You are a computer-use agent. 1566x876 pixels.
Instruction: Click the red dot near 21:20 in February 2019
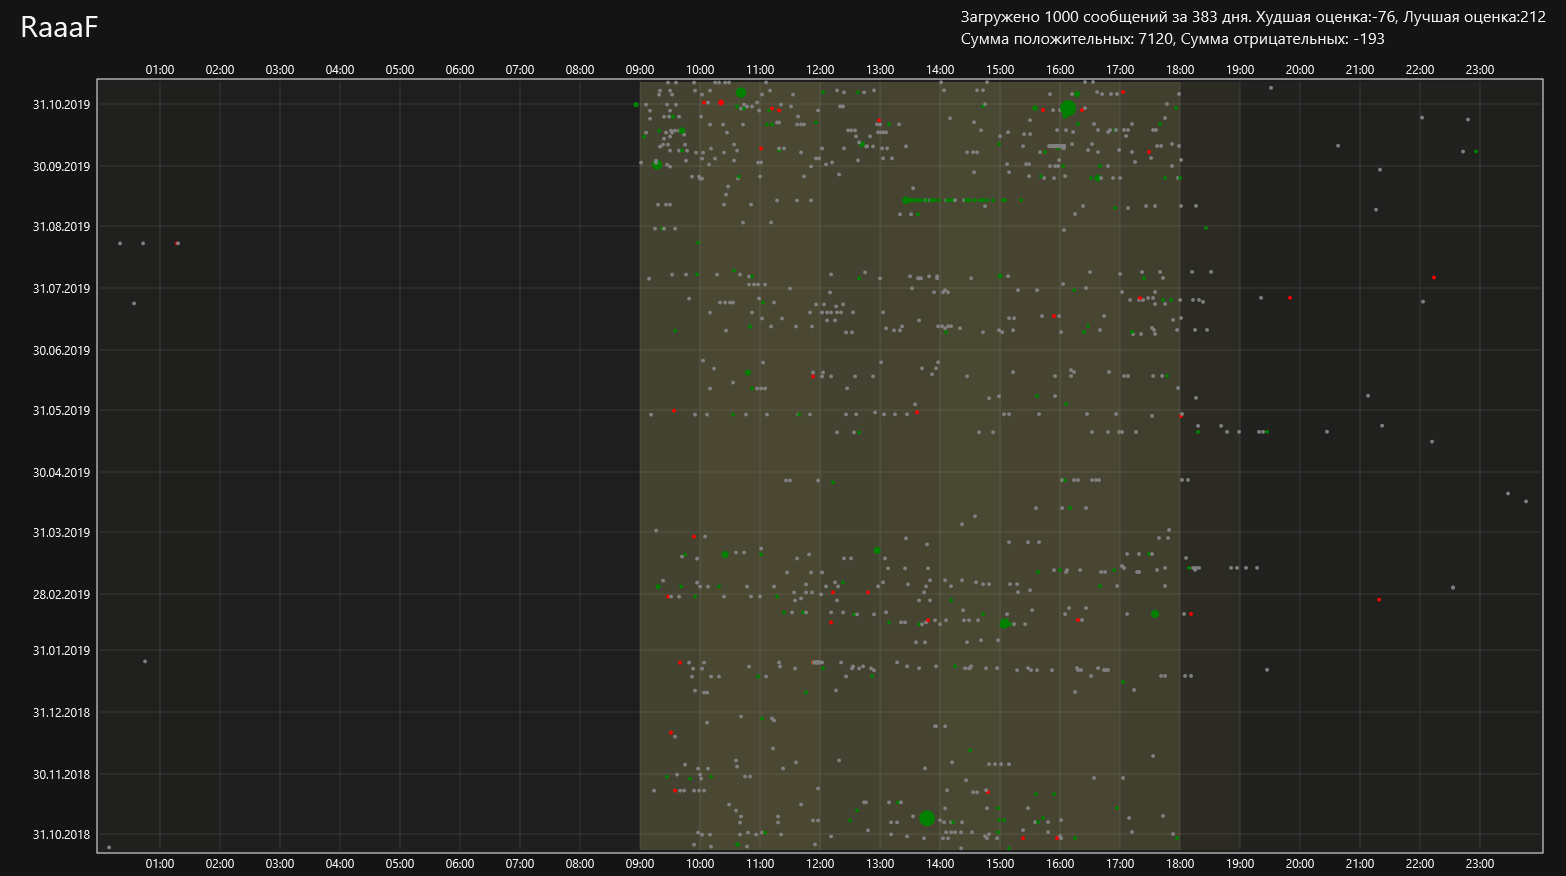1379,600
